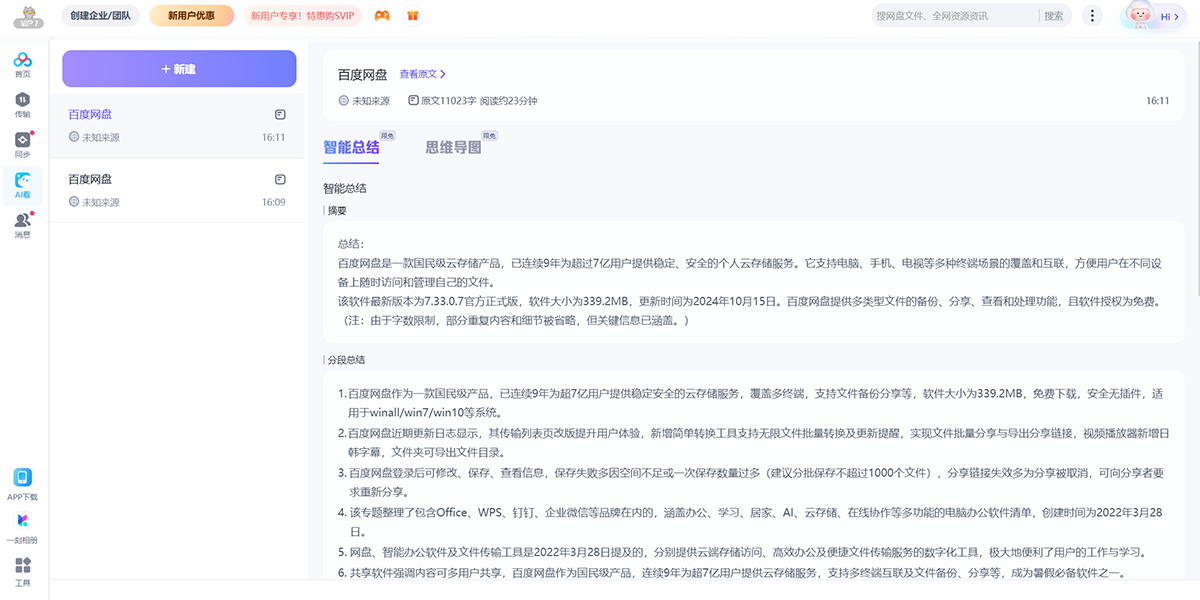
Task: Click the 新用户优惠 button
Action: coord(191,16)
